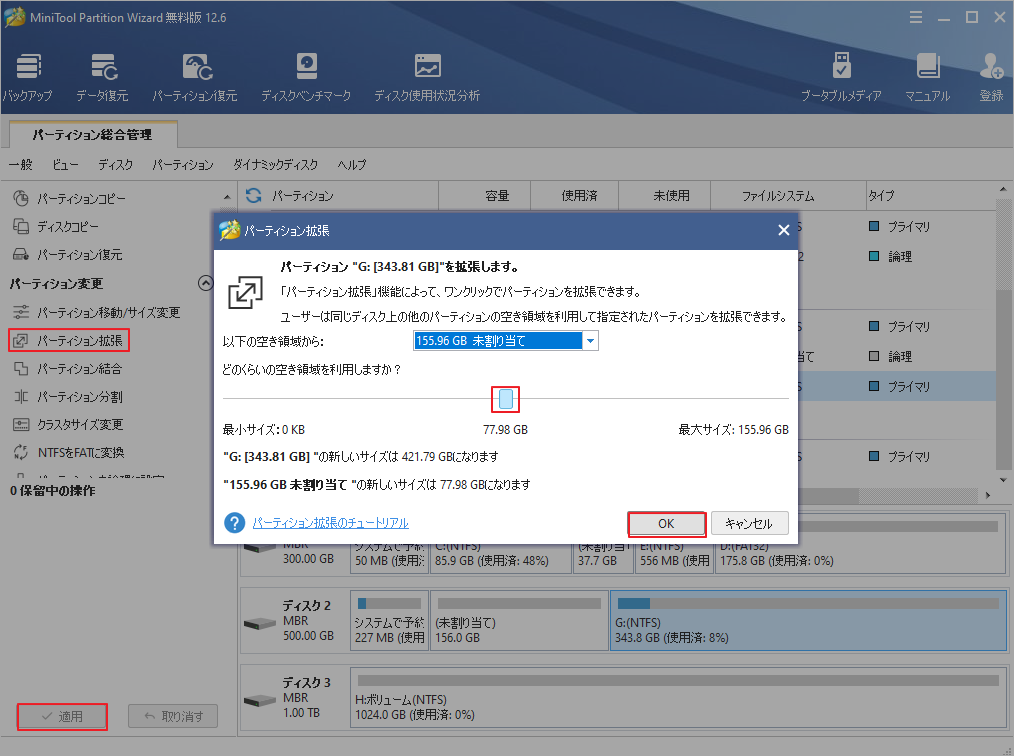Open the free space source dropdown
Viewport: 1014px width, 756px height.
[x=589, y=340]
